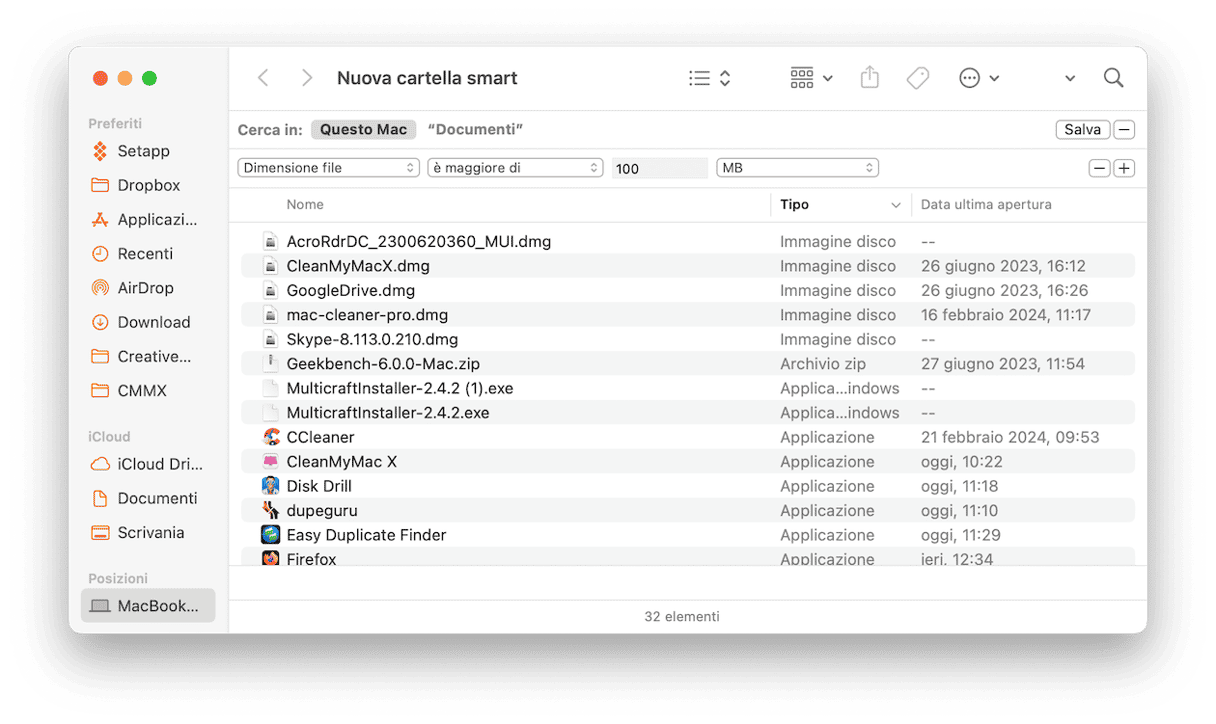Add a new search rule with plus
The width and height of the screenshot is (1216, 724).
[x=1124, y=168]
